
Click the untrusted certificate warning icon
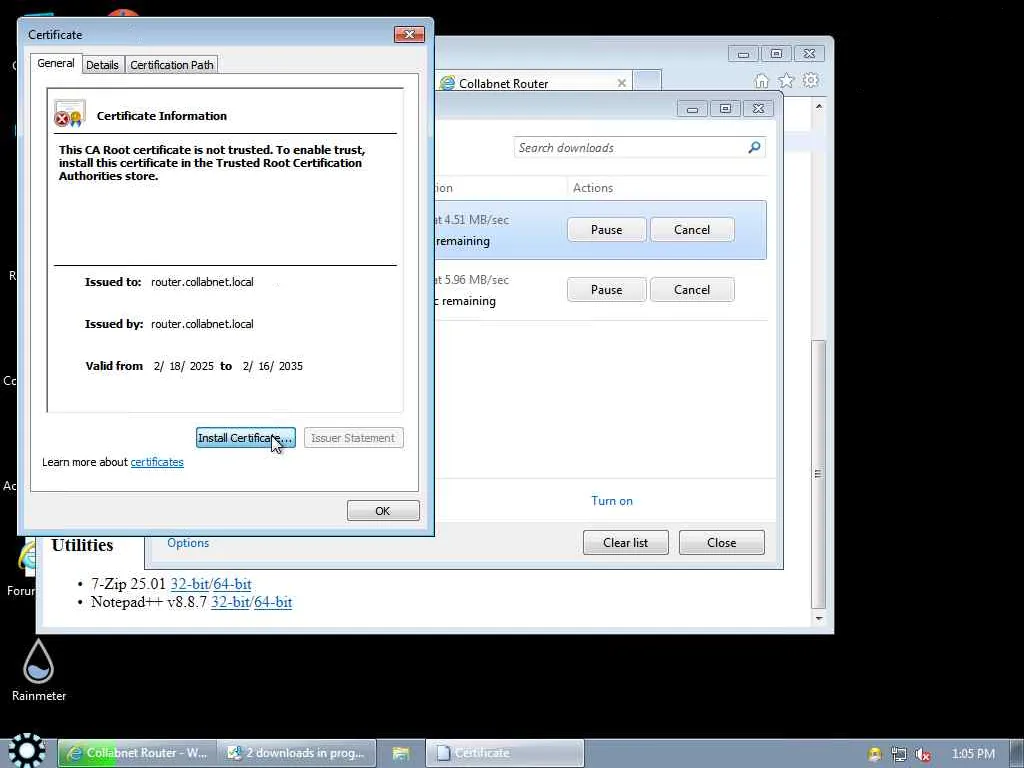coord(70,114)
